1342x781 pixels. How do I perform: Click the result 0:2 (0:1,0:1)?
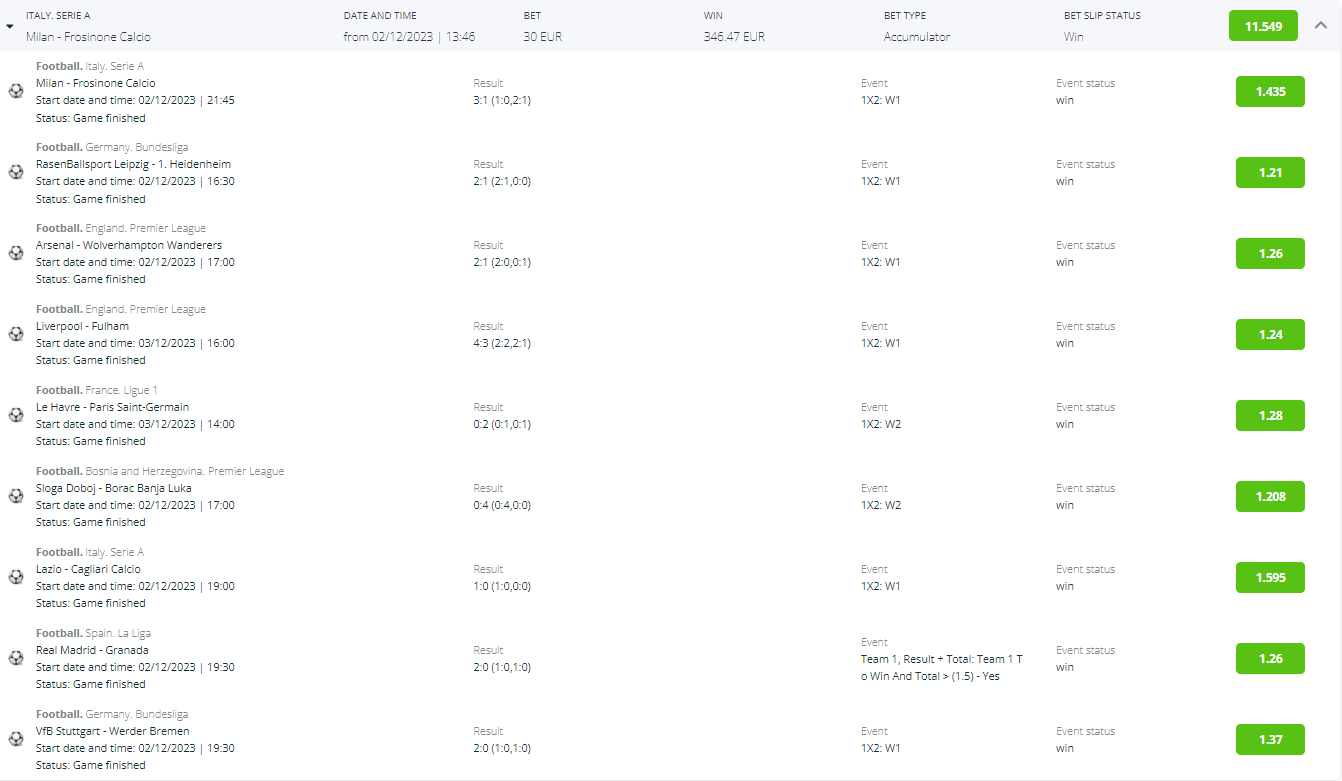pyautogui.click(x=502, y=424)
